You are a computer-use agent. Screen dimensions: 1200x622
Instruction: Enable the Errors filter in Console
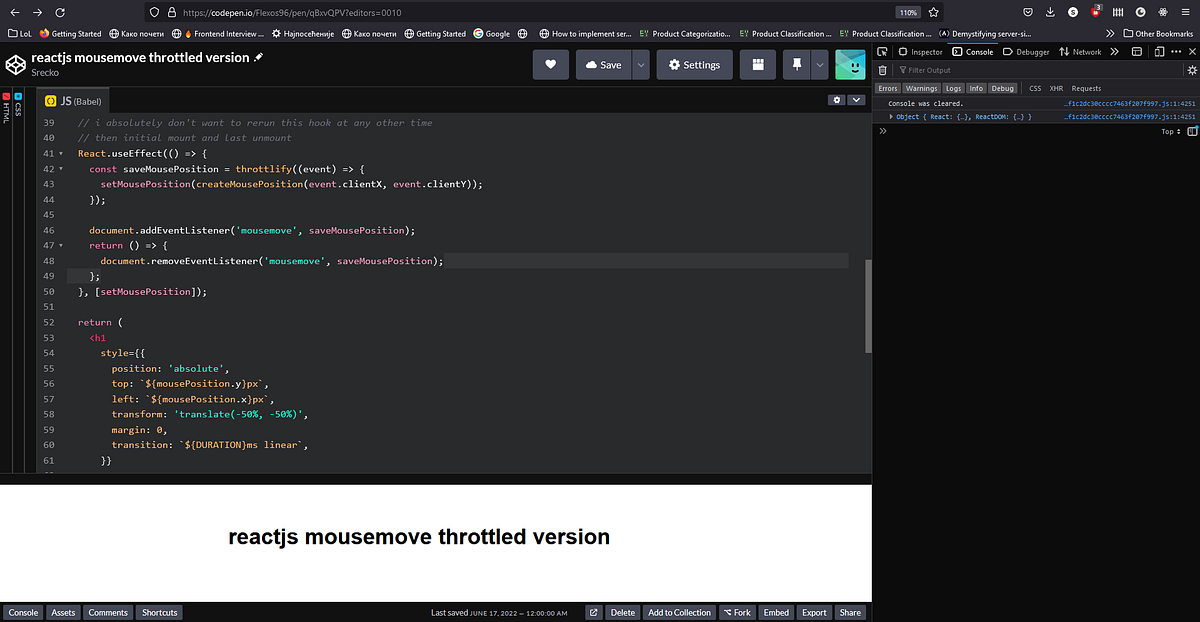pos(887,88)
